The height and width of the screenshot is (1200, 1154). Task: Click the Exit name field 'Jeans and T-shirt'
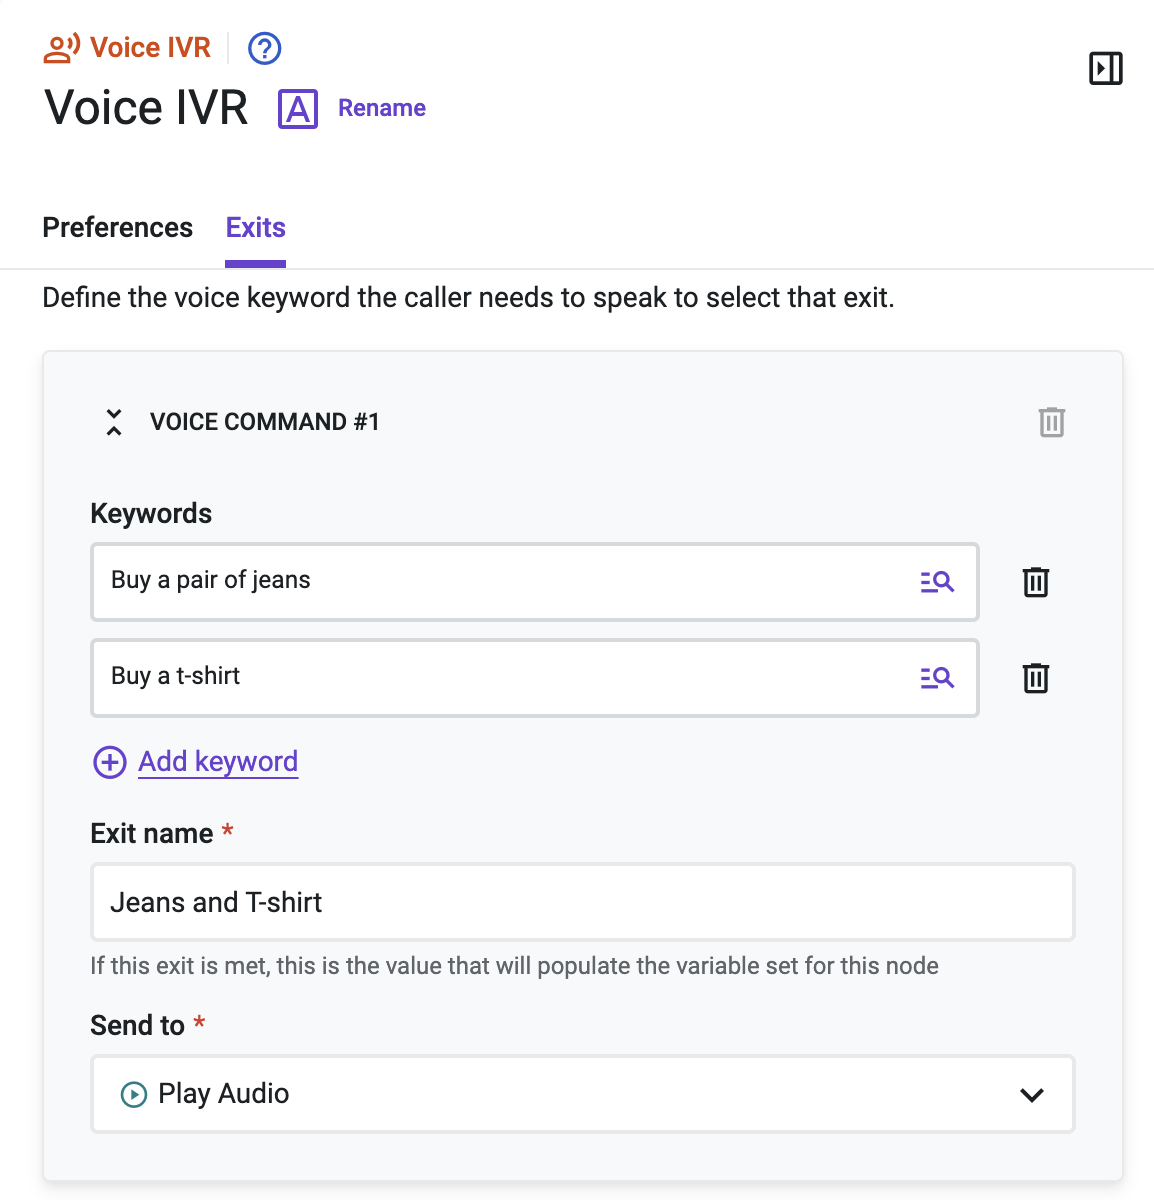(583, 902)
